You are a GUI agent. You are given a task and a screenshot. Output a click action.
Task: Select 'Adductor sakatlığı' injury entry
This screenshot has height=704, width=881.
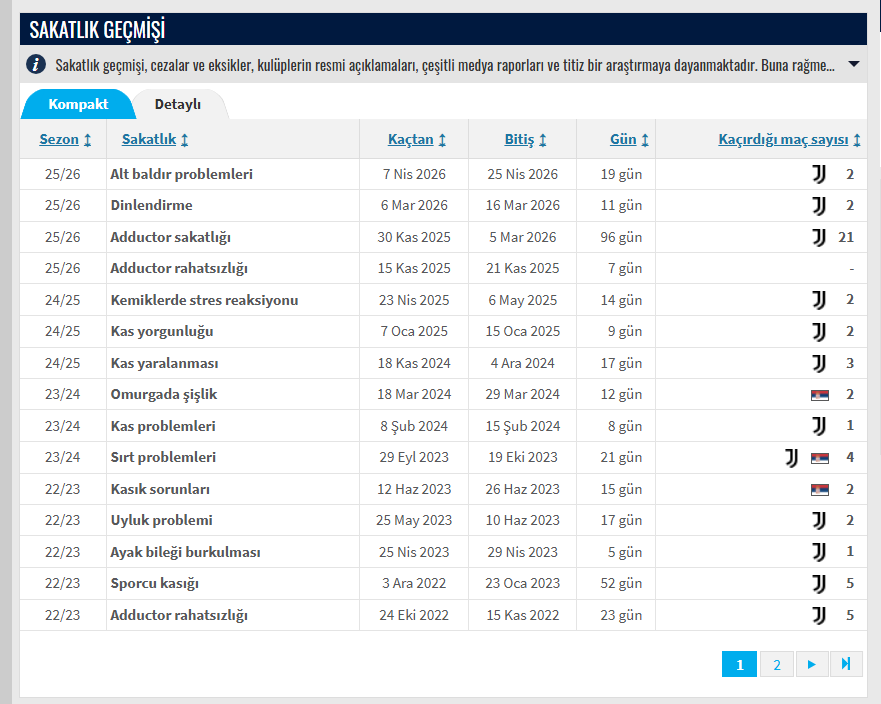(171, 237)
